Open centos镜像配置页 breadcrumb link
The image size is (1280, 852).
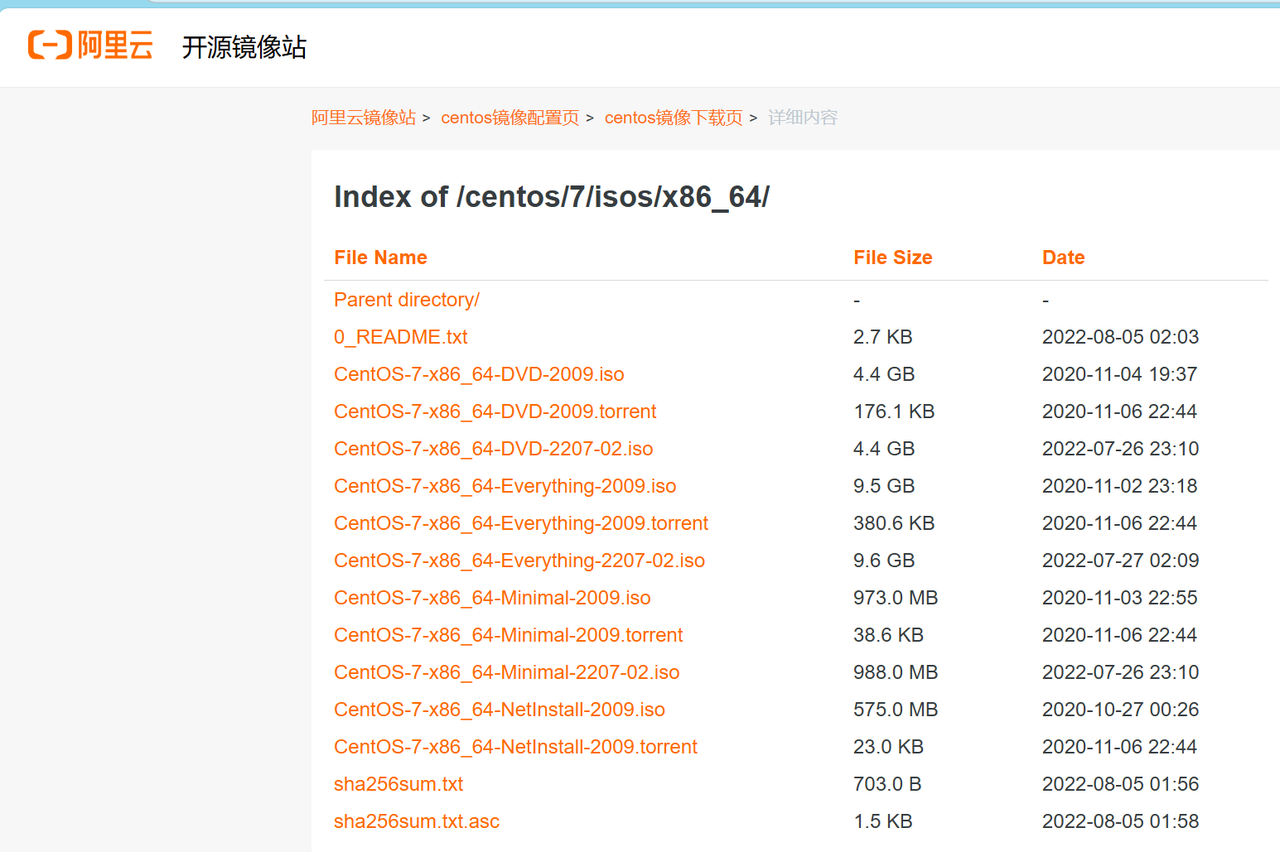(510, 118)
